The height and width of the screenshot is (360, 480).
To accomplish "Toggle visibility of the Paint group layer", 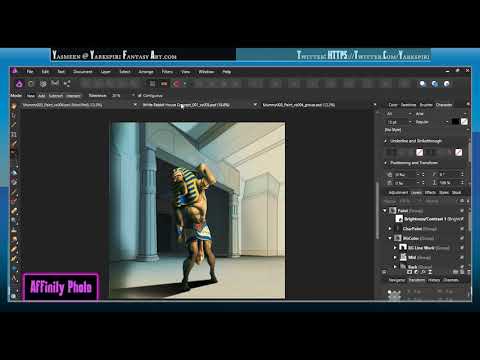I will coord(462,211).
